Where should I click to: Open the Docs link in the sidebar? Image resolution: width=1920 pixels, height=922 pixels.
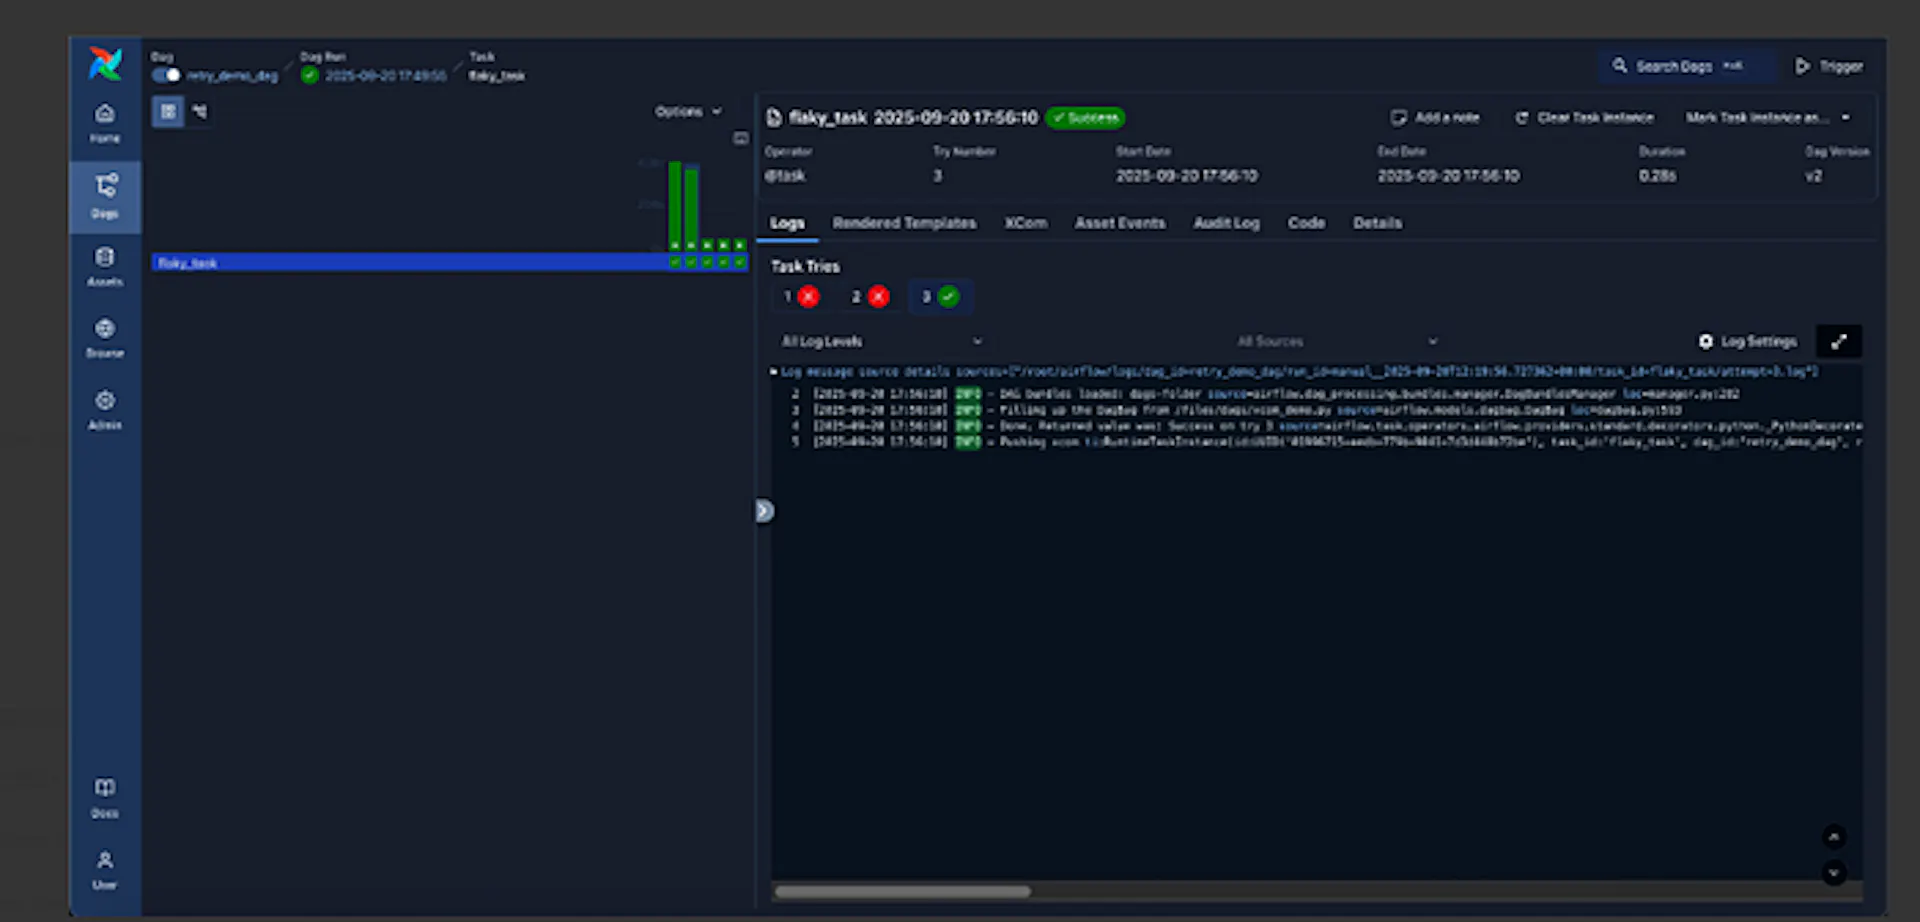[105, 798]
